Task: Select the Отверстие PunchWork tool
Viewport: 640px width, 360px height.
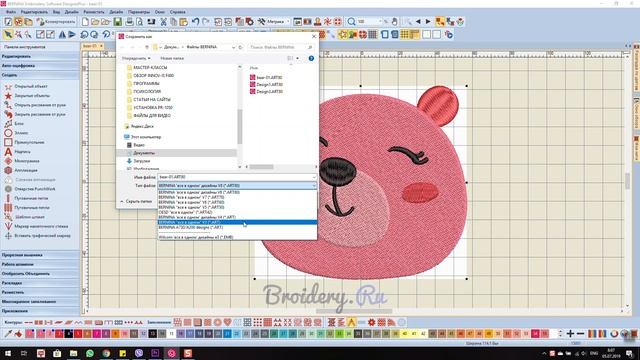Action: [x=30, y=189]
